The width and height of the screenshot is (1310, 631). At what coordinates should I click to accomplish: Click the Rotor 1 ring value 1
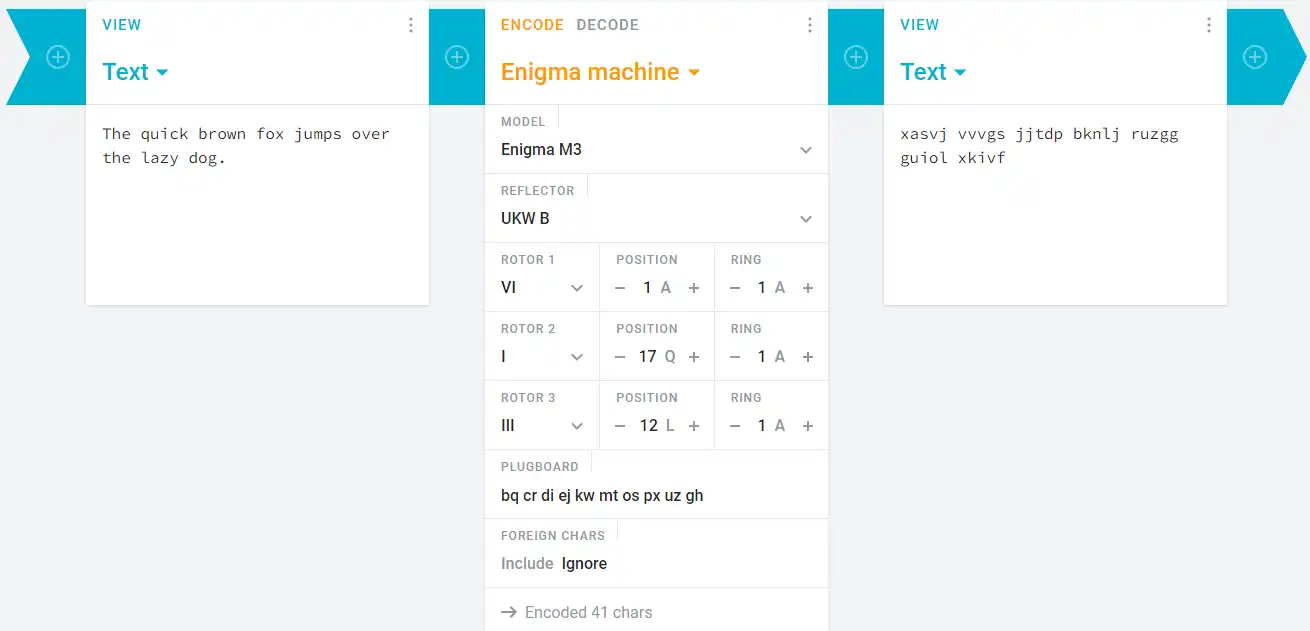click(761, 288)
